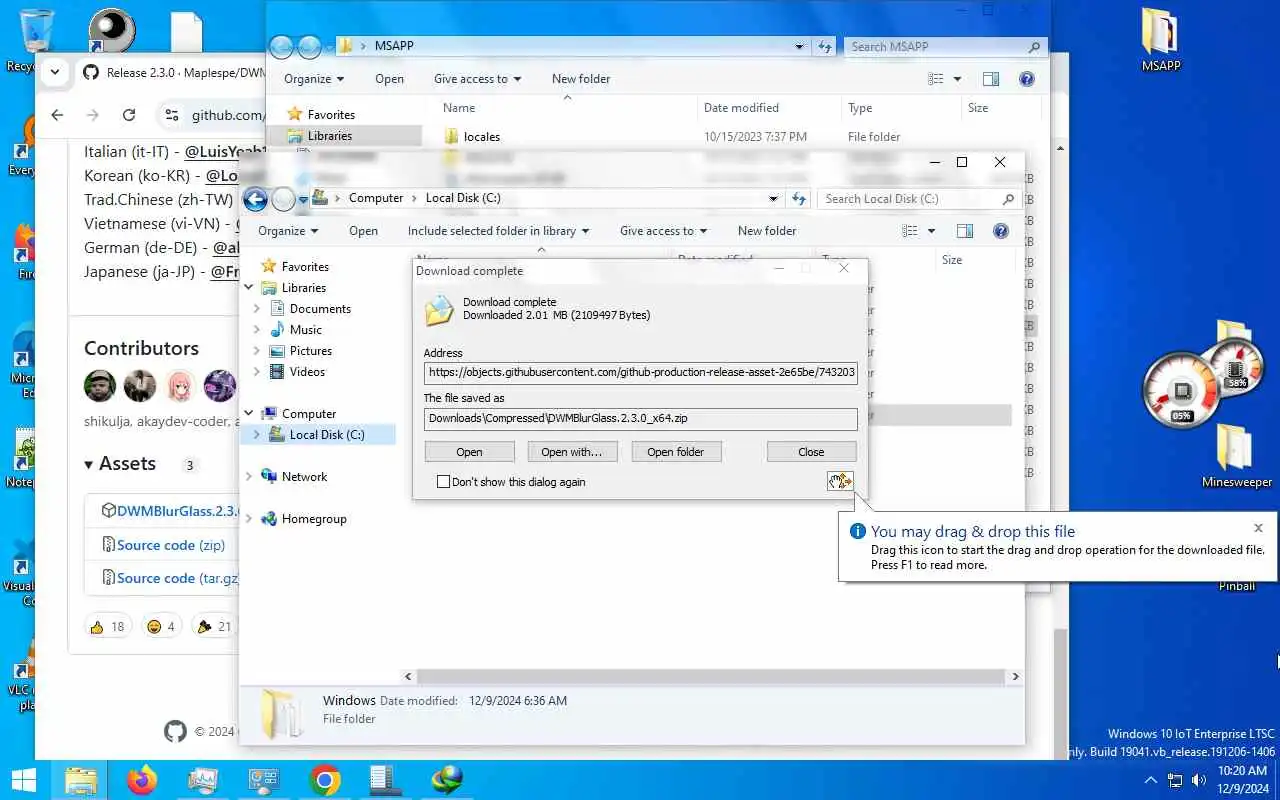The height and width of the screenshot is (800, 1280).
Task: Click the file saved as path field
Action: [x=640, y=418]
